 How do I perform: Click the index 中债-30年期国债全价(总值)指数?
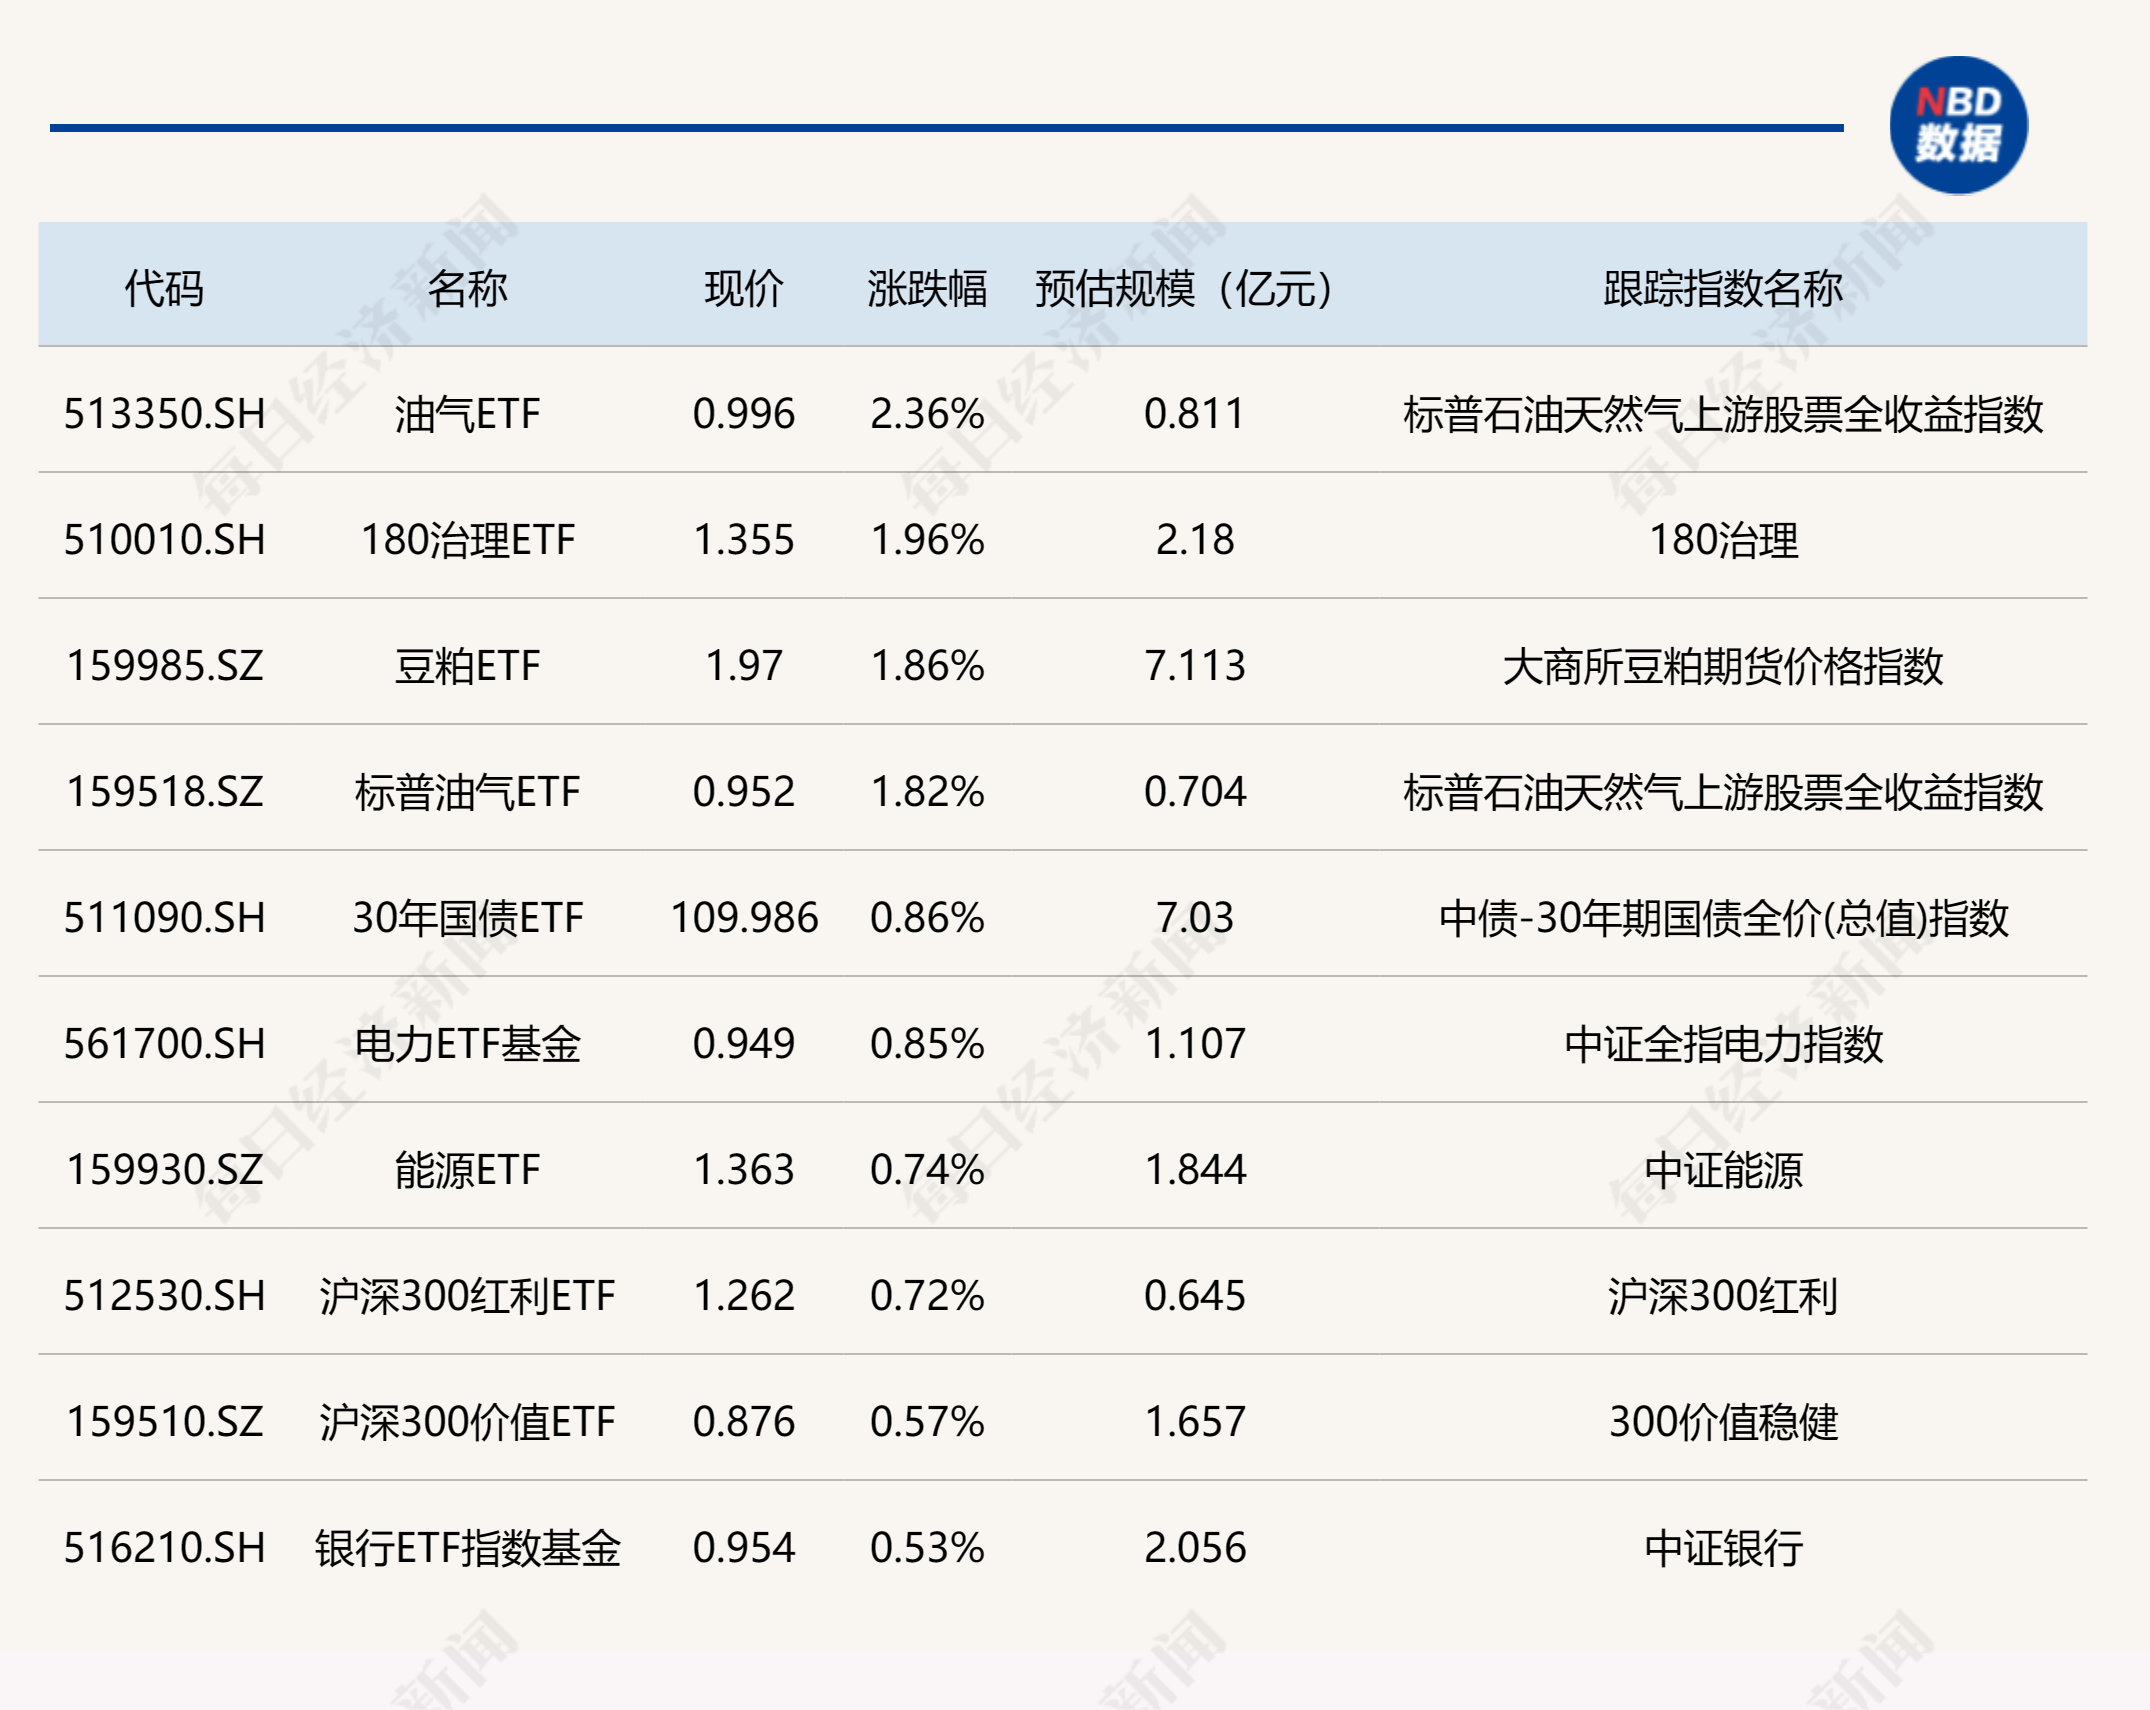click(x=1723, y=918)
